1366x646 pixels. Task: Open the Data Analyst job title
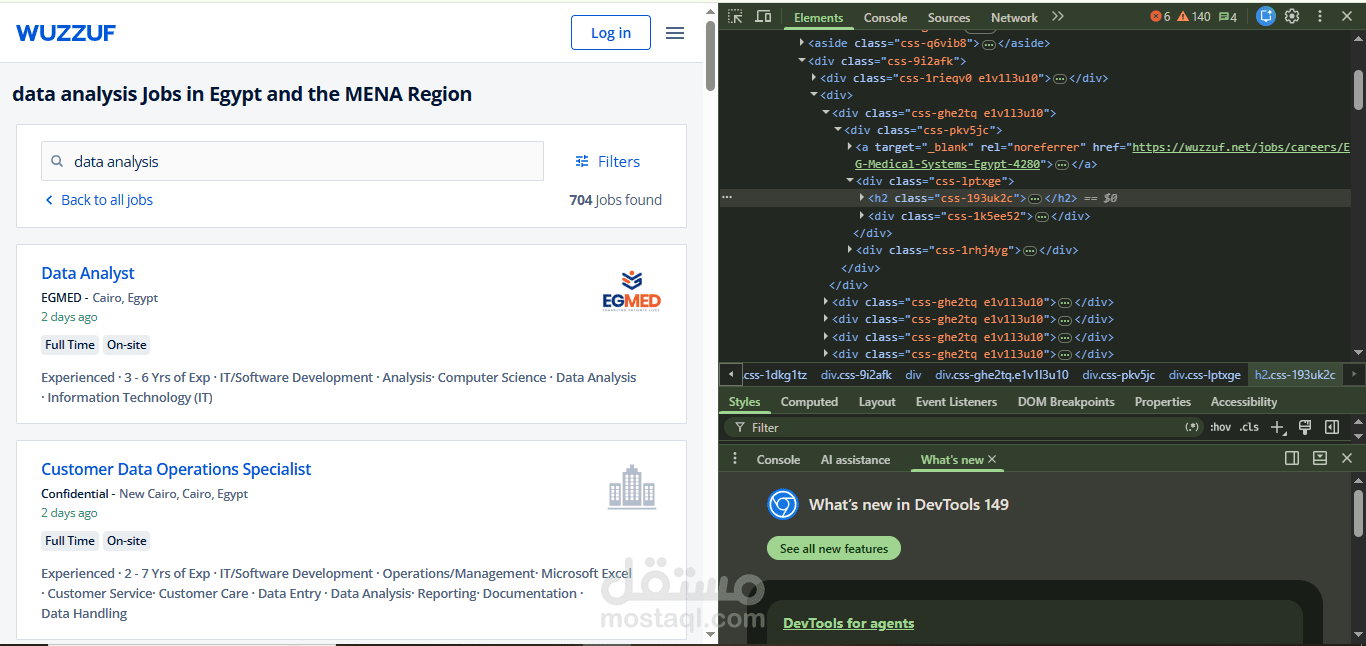click(88, 273)
